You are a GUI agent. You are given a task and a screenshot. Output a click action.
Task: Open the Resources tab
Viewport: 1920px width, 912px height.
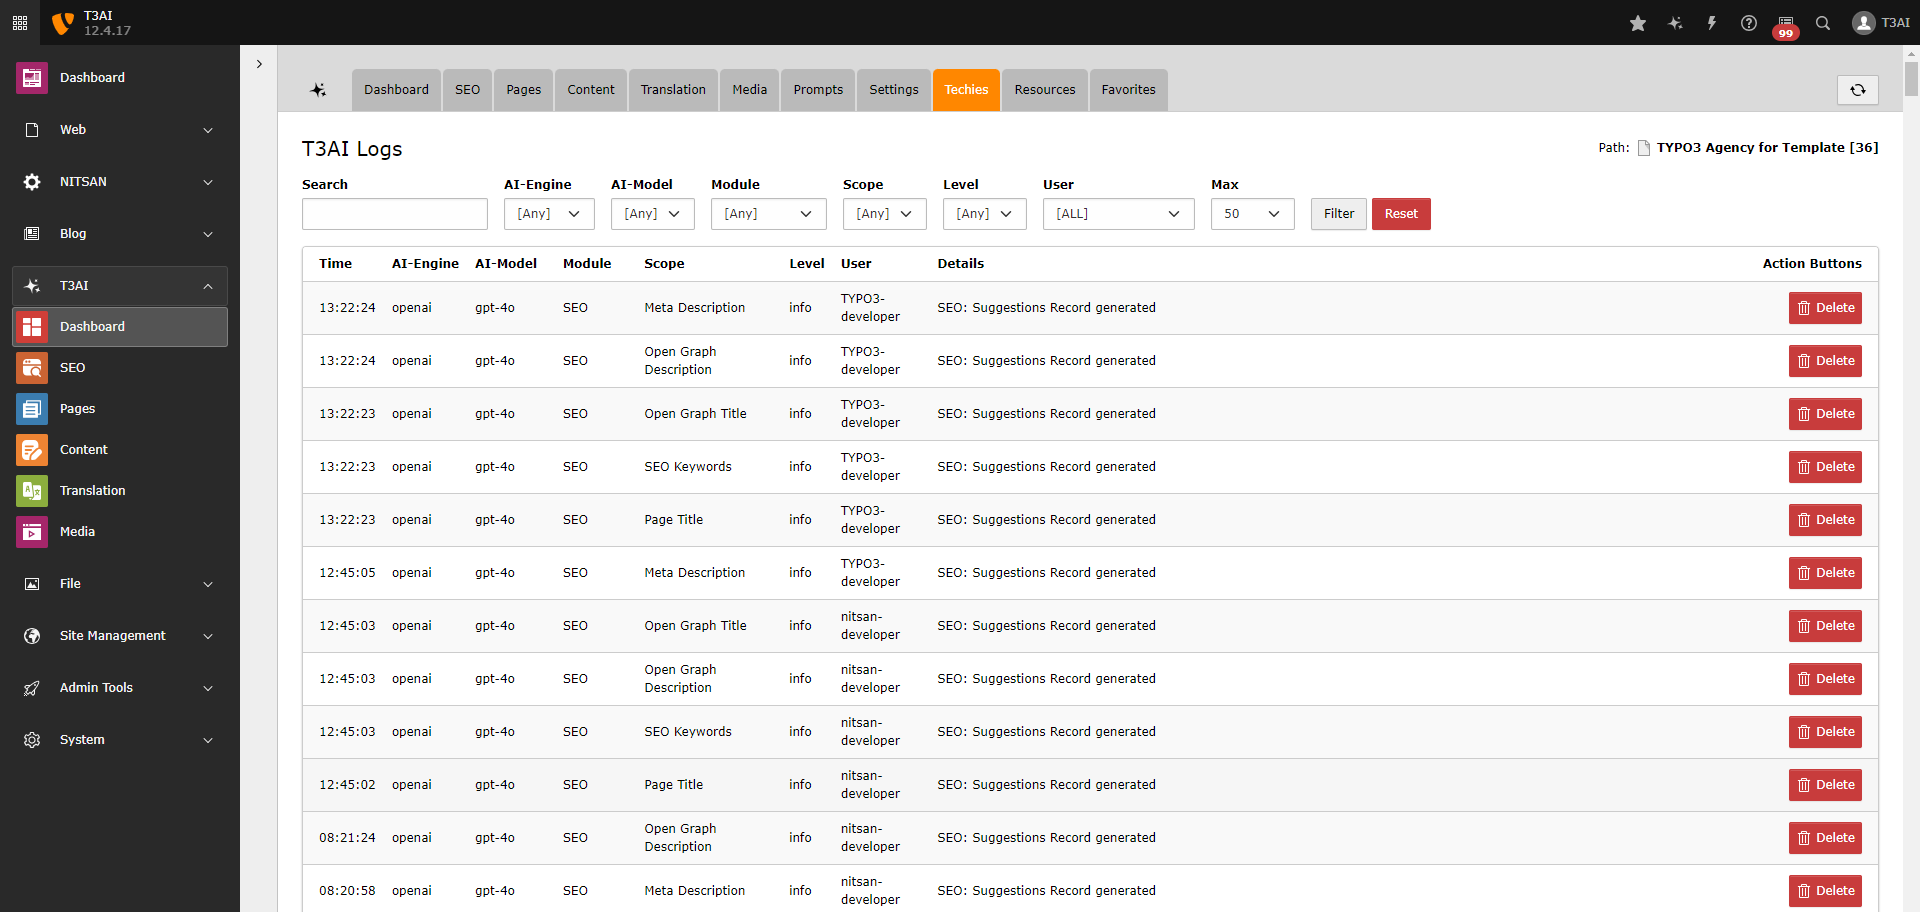[x=1044, y=89]
